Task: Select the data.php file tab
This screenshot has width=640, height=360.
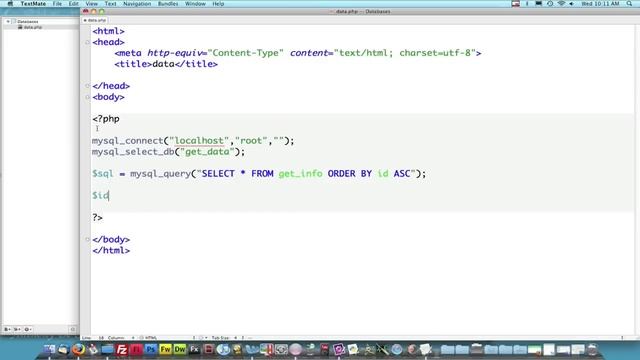Action: [x=95, y=20]
